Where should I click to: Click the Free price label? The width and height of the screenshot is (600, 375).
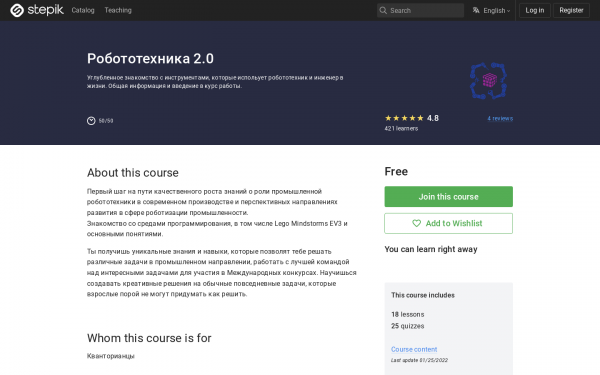396,171
